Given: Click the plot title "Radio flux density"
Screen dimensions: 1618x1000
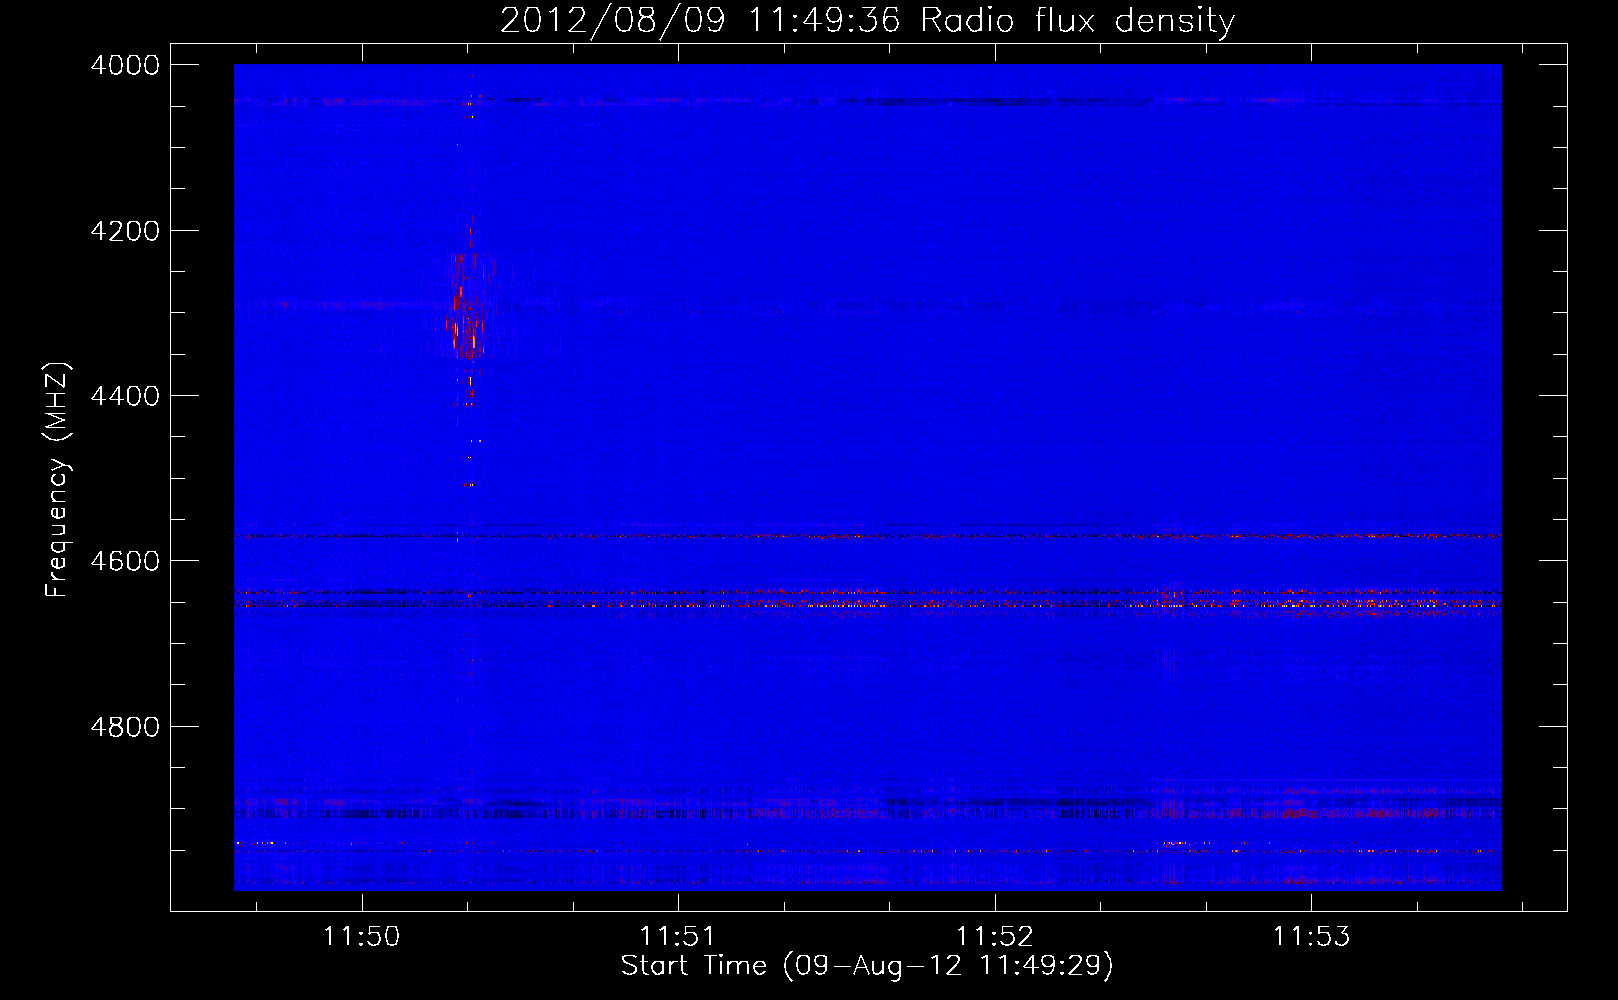Looking at the screenshot, I should [1077, 20].
